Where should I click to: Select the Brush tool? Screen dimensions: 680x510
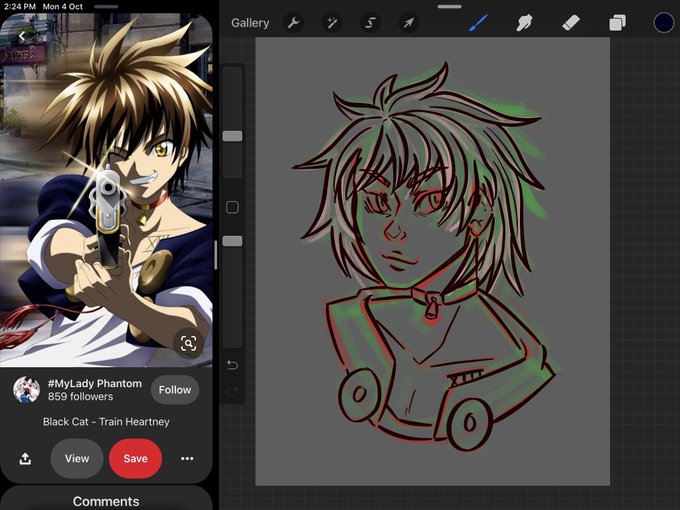click(x=478, y=23)
